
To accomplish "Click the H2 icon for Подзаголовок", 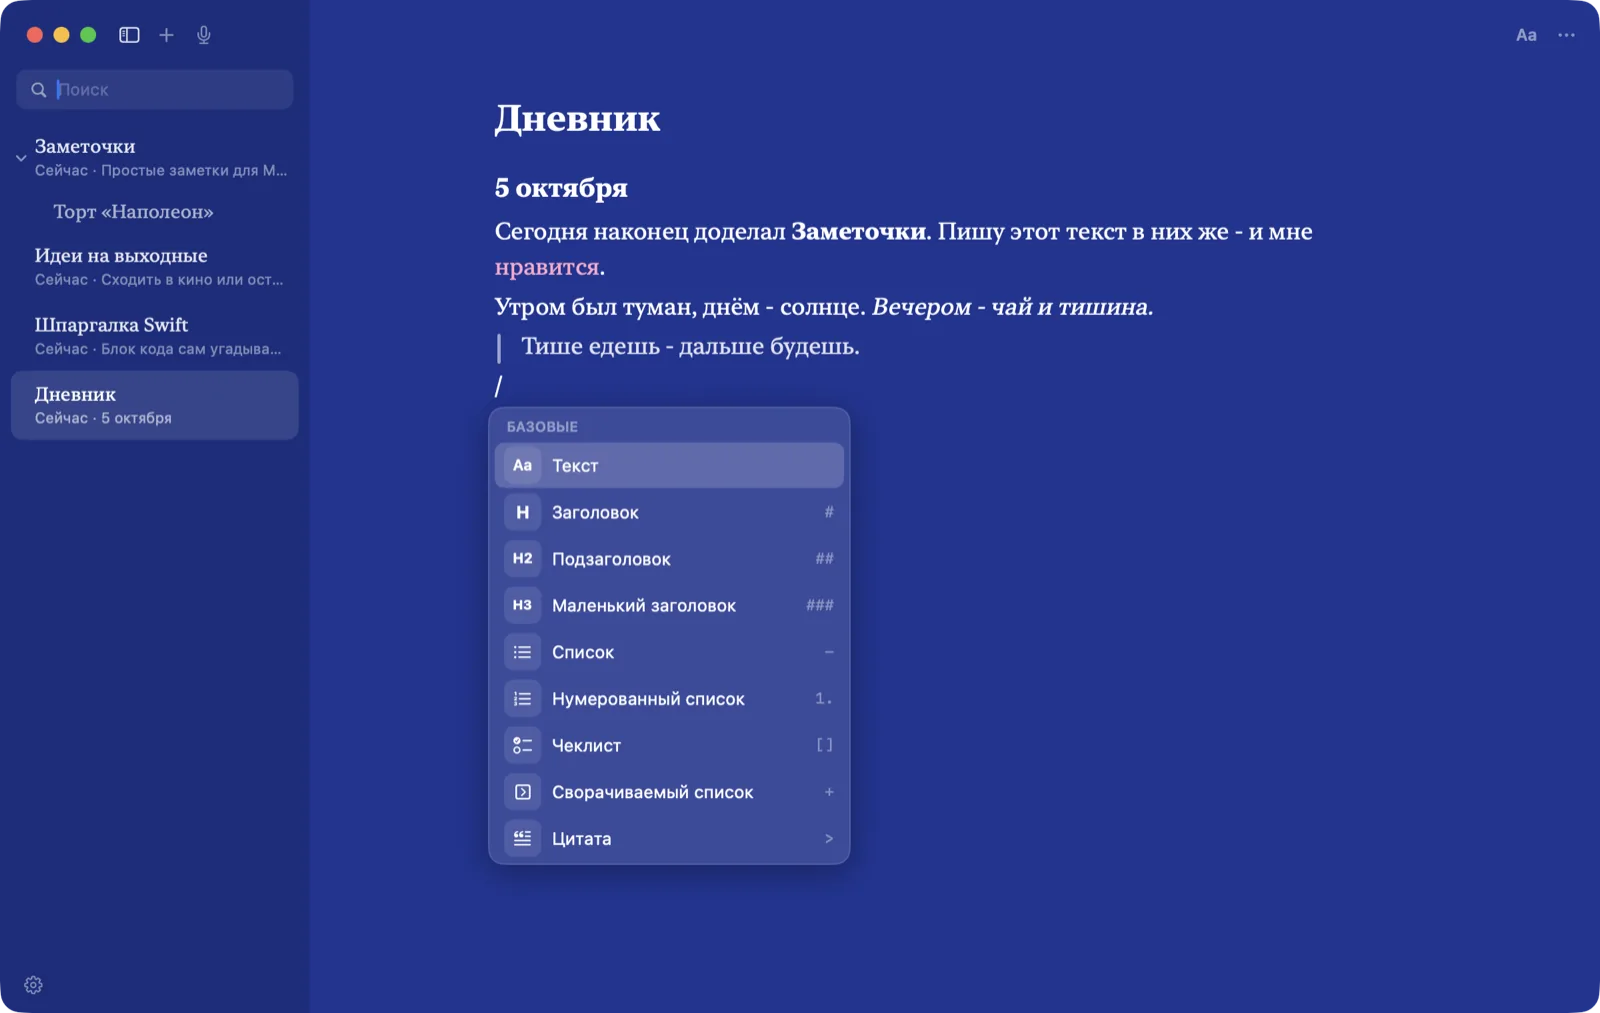I will click(522, 559).
